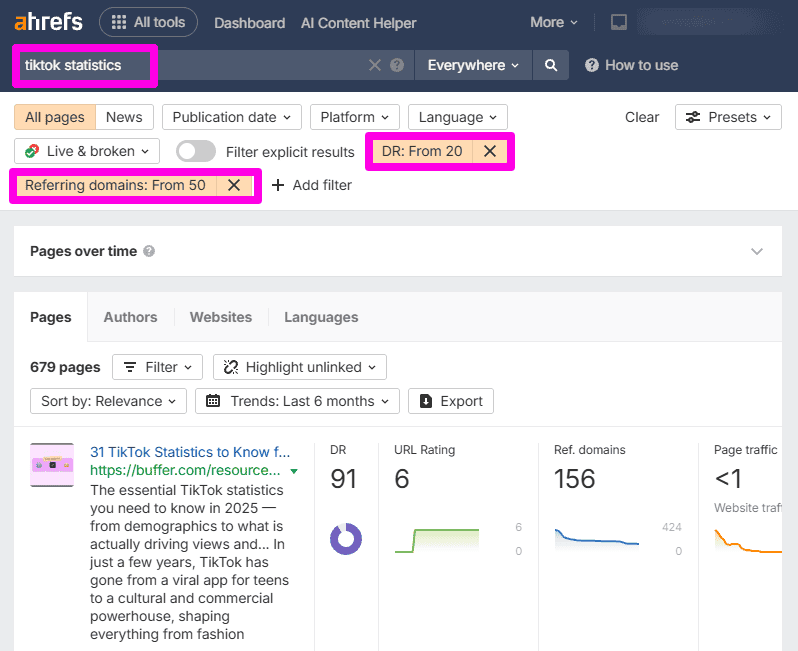
Task: Open the Highlight unlinked dropdown
Action: [300, 367]
